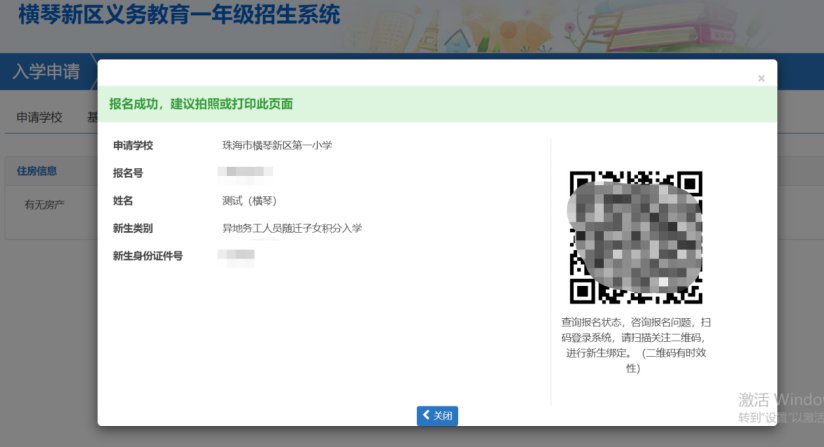Click the 有无房产 field label
The height and width of the screenshot is (447, 824).
(x=44, y=205)
